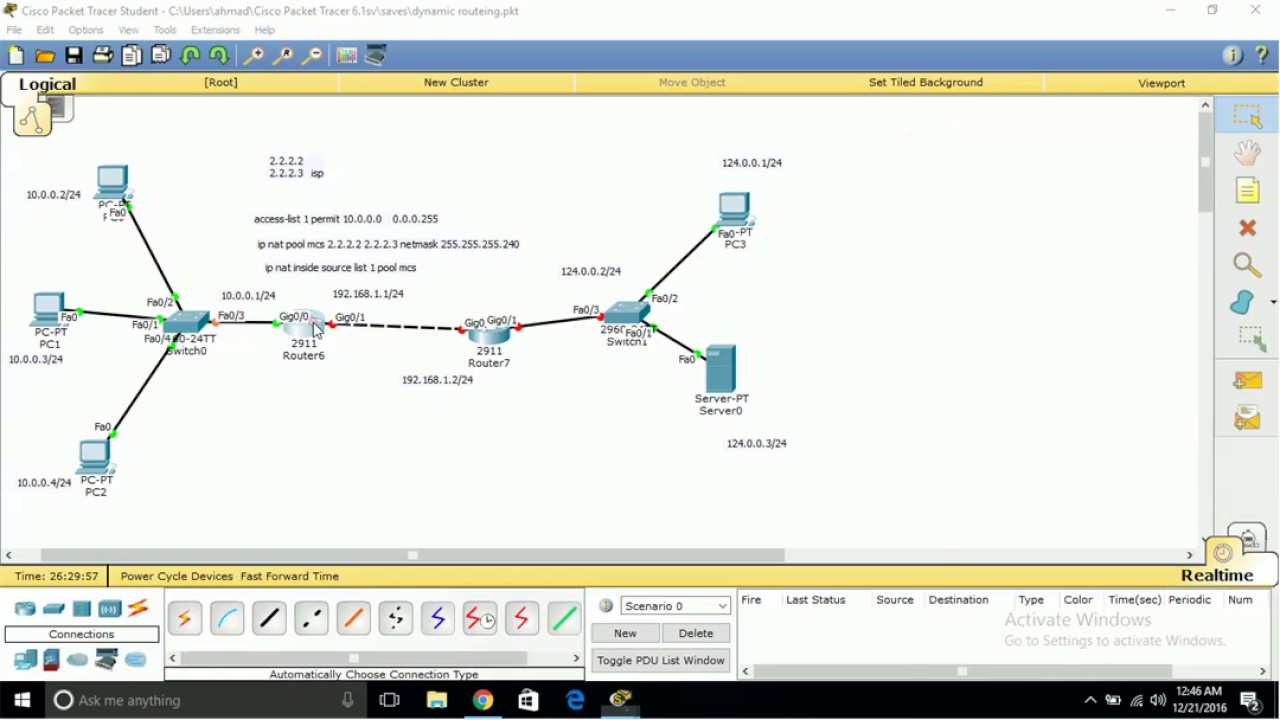
Task: Open the Options menu
Action: tap(86, 30)
